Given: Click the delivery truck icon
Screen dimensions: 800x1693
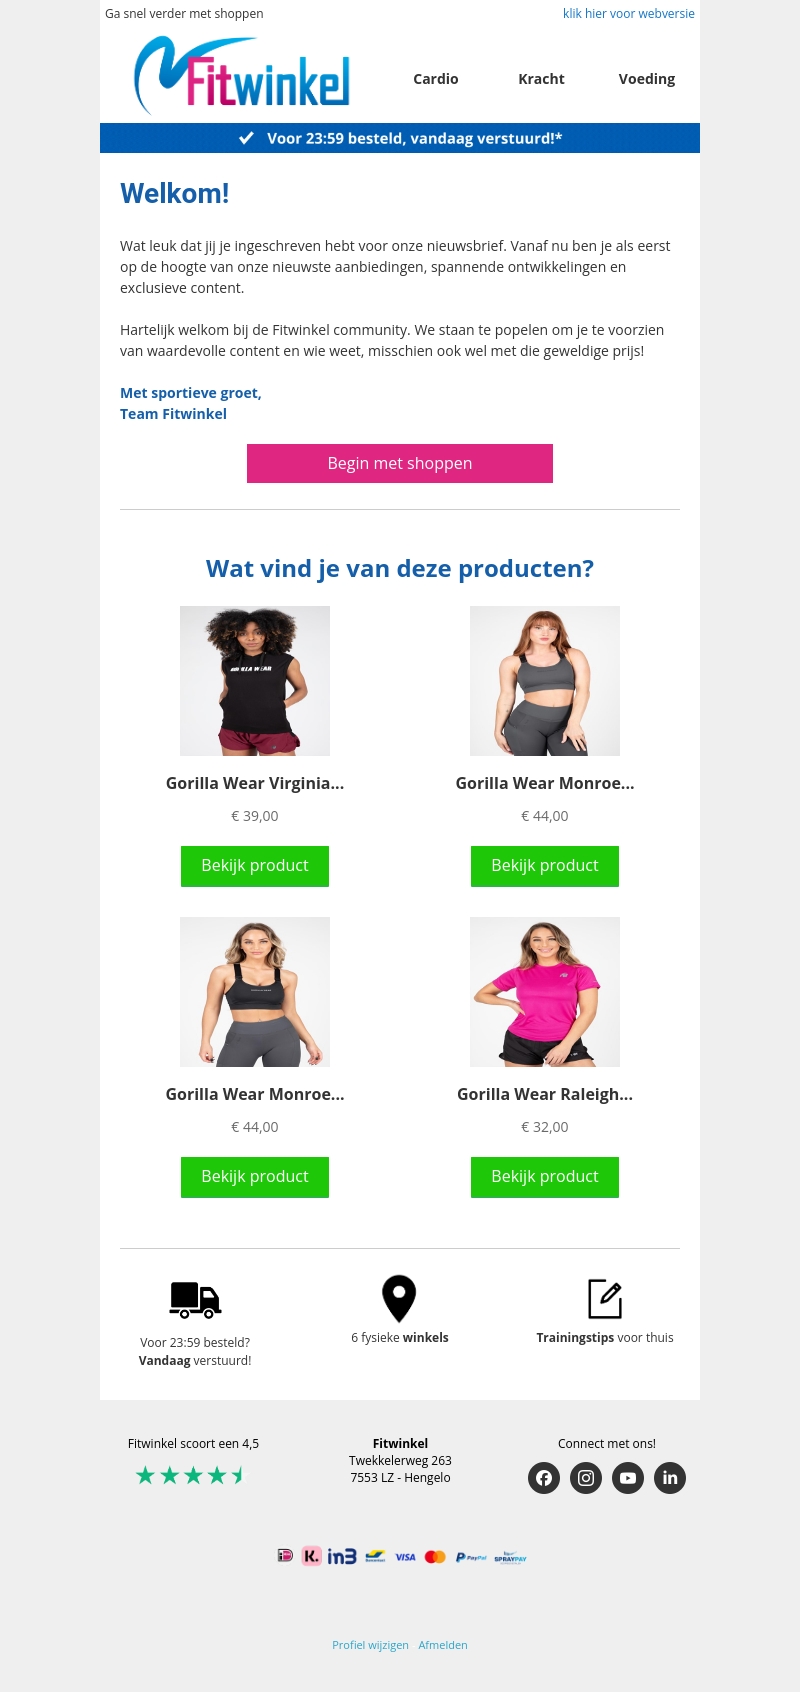Looking at the screenshot, I should 195,1300.
